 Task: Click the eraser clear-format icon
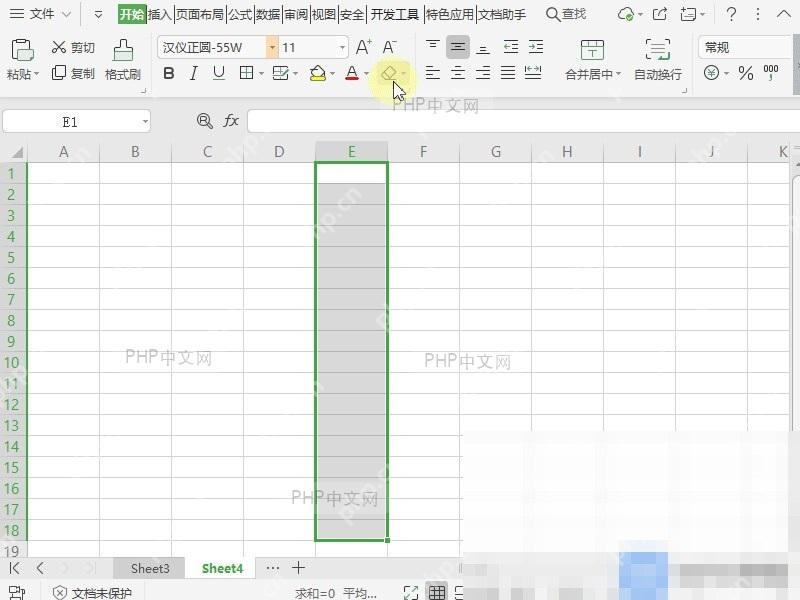[x=389, y=73]
